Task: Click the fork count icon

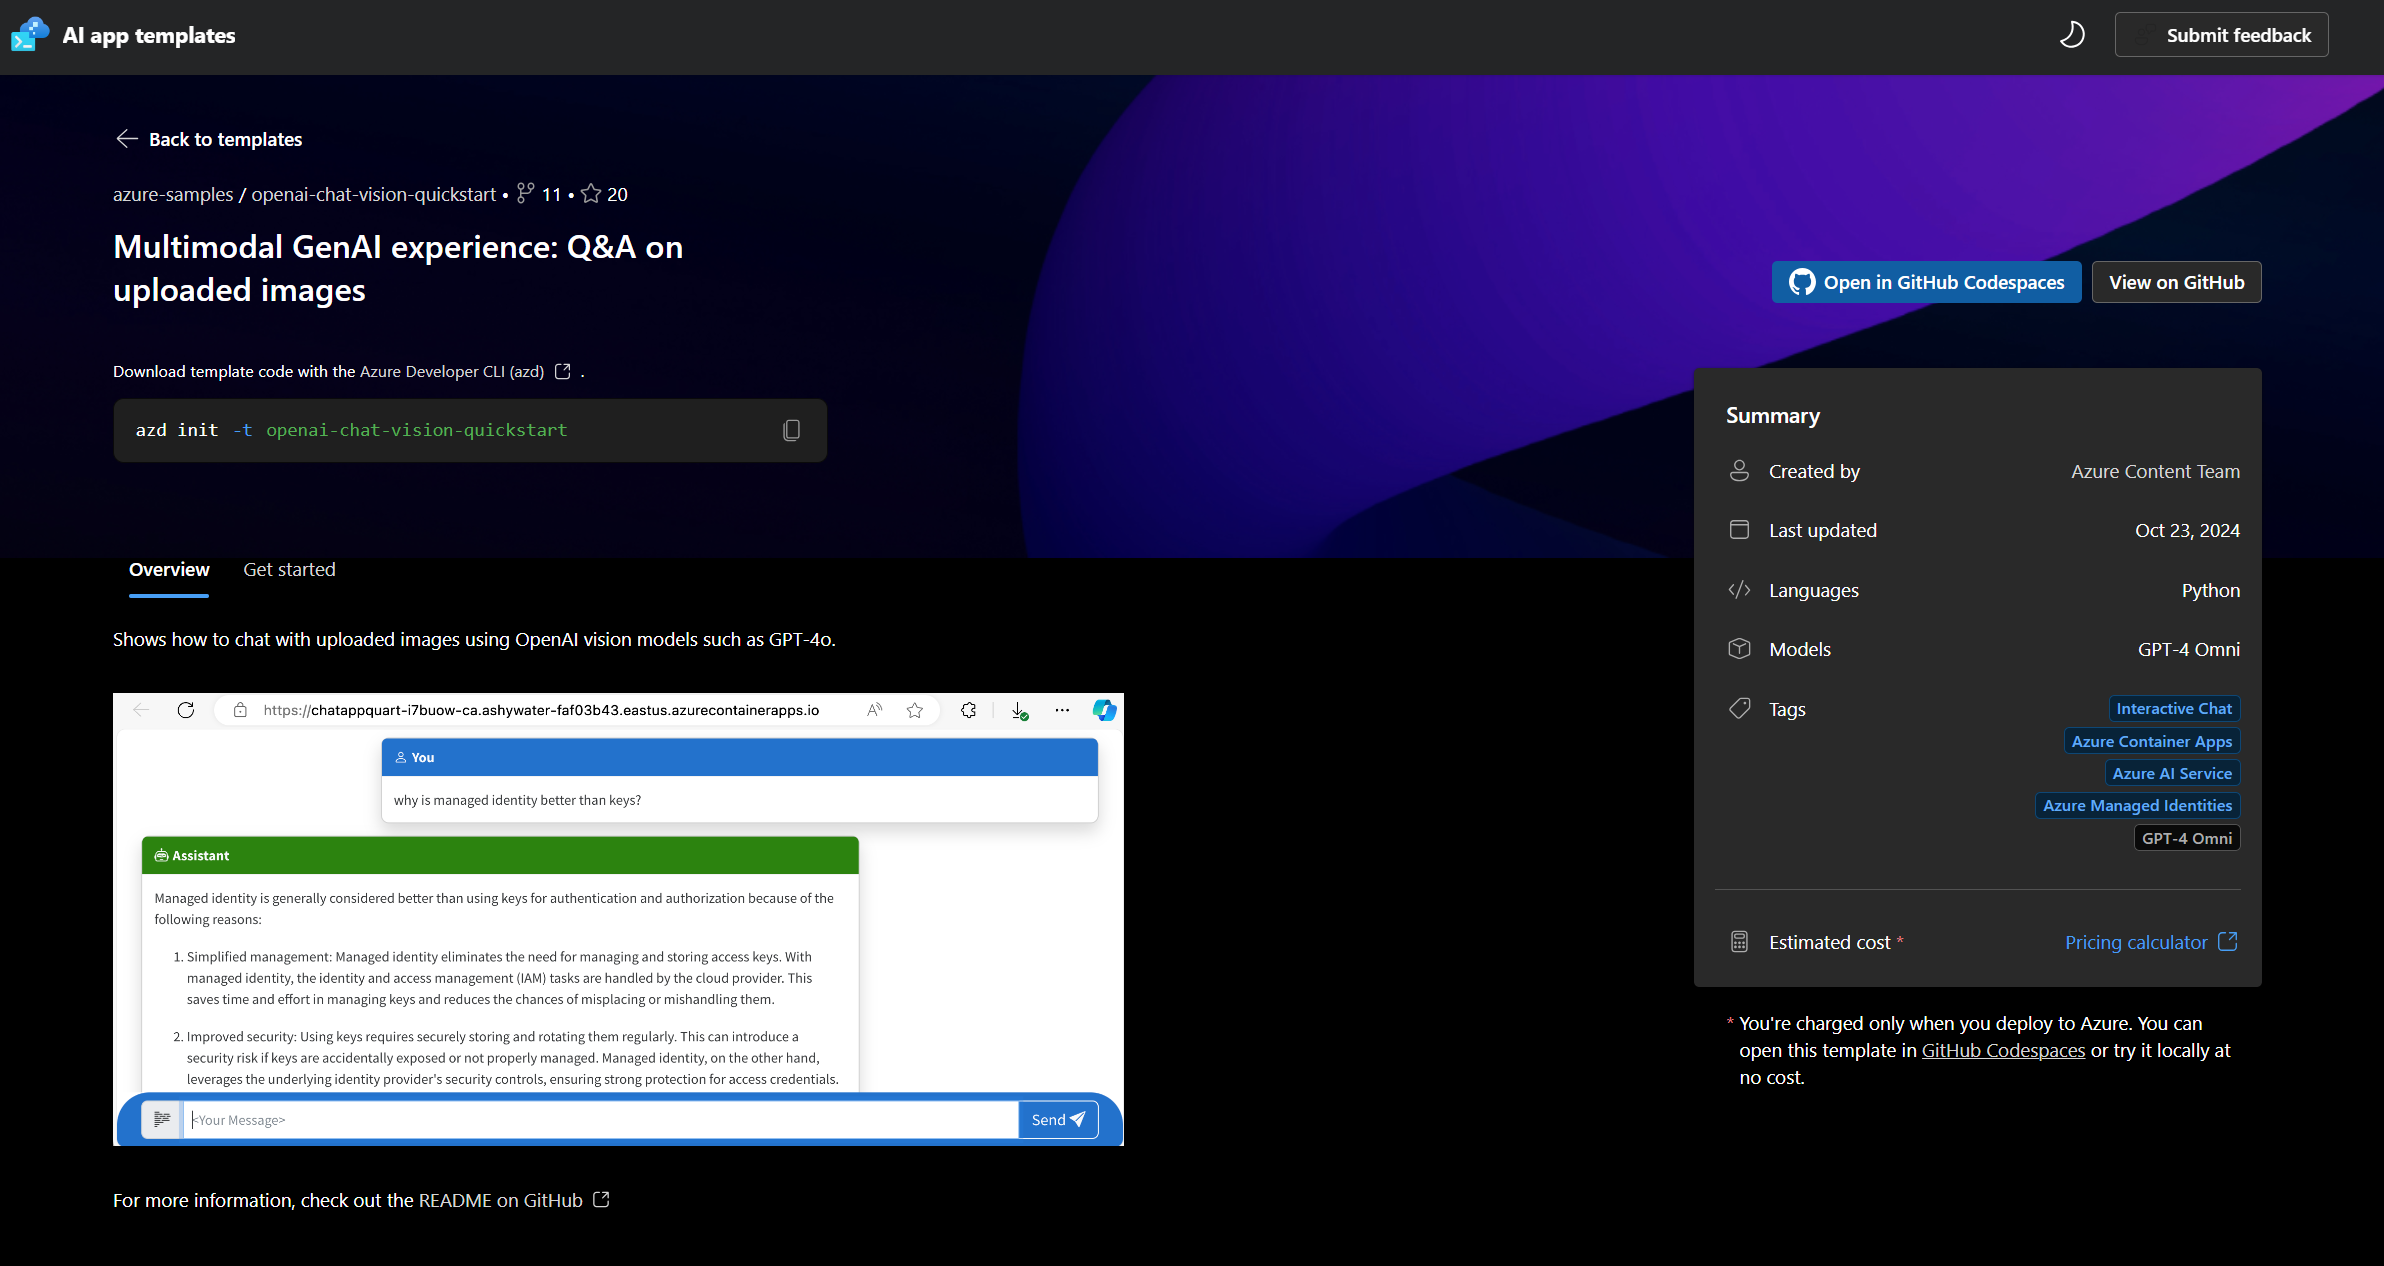Action: pyautogui.click(x=525, y=193)
